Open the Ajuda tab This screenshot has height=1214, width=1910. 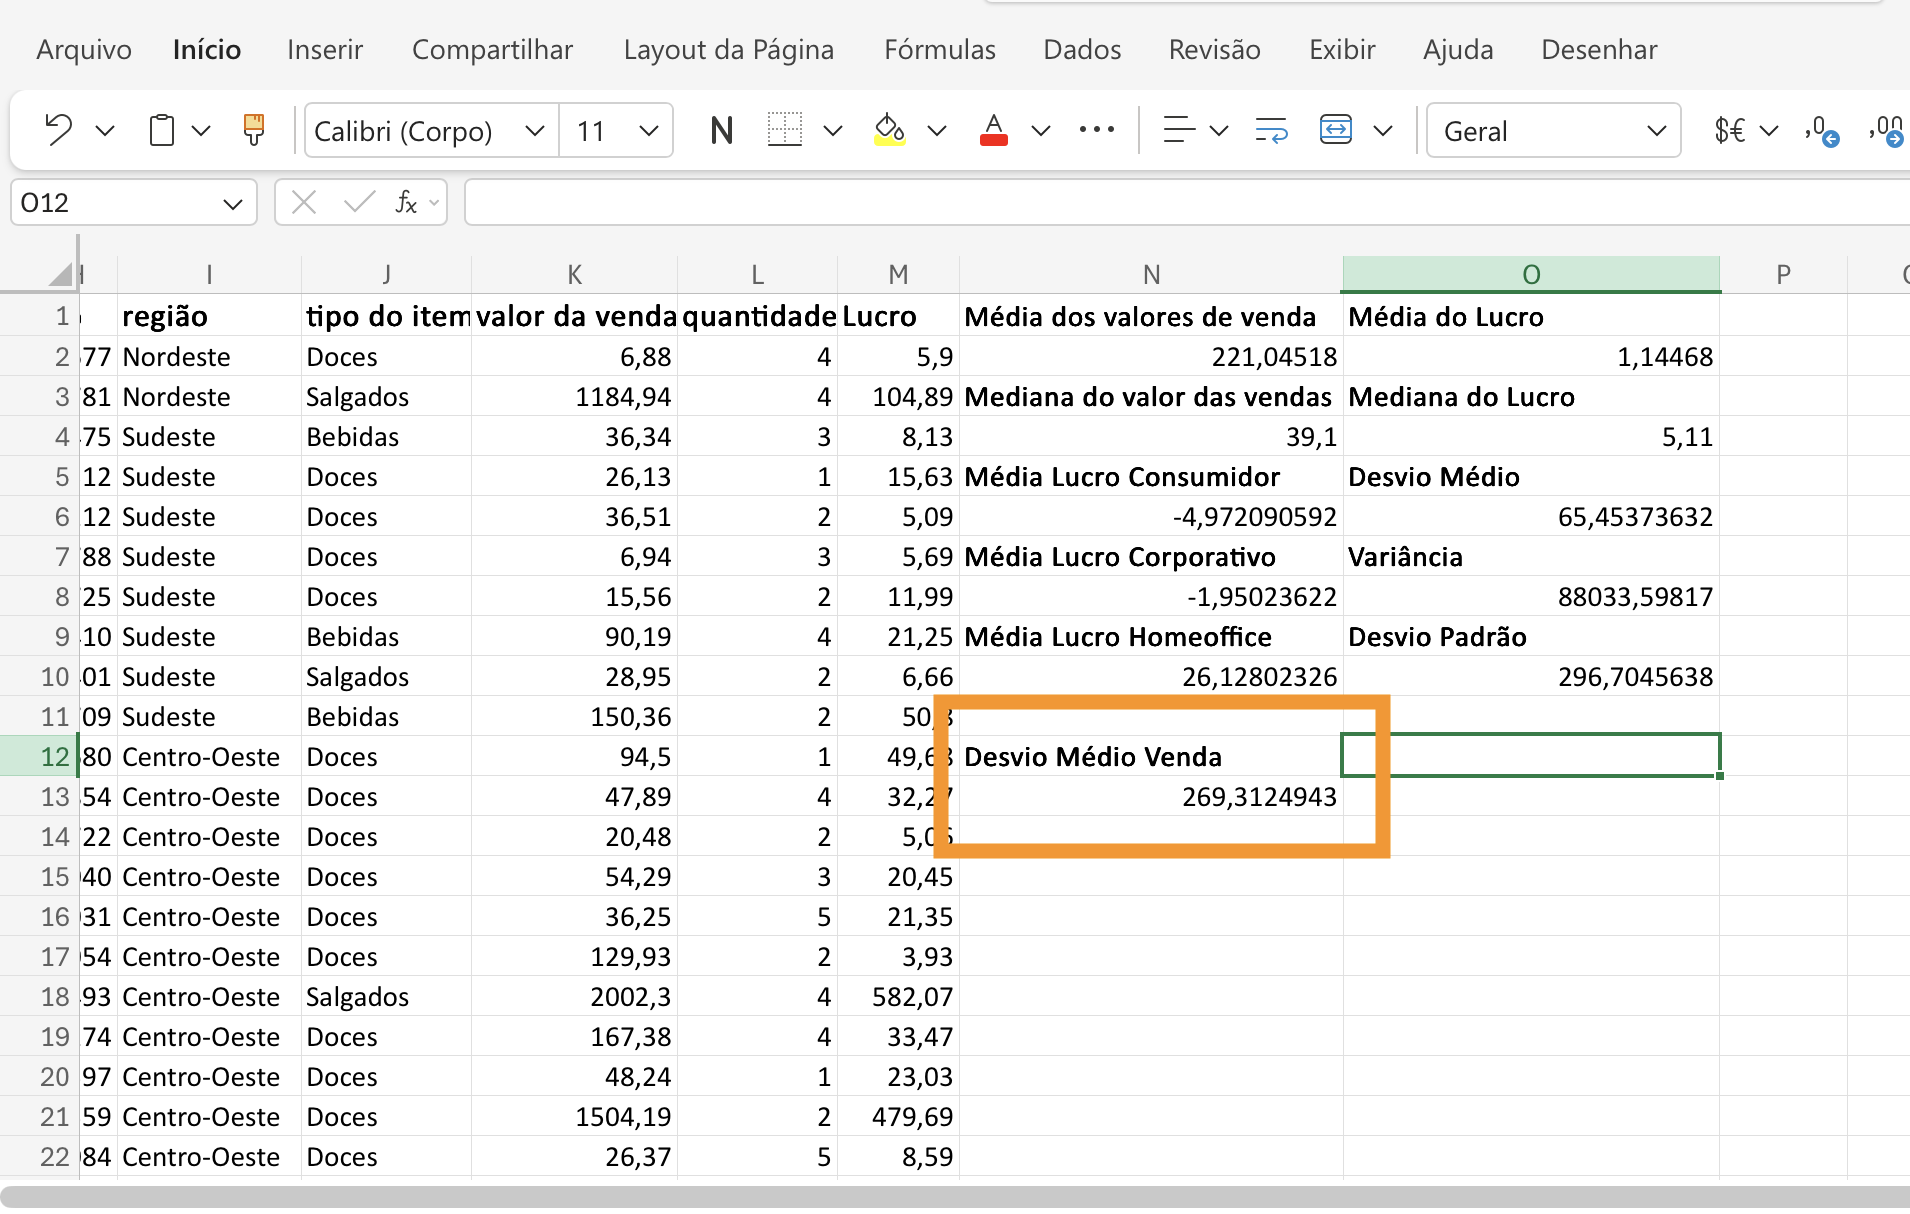[1458, 50]
